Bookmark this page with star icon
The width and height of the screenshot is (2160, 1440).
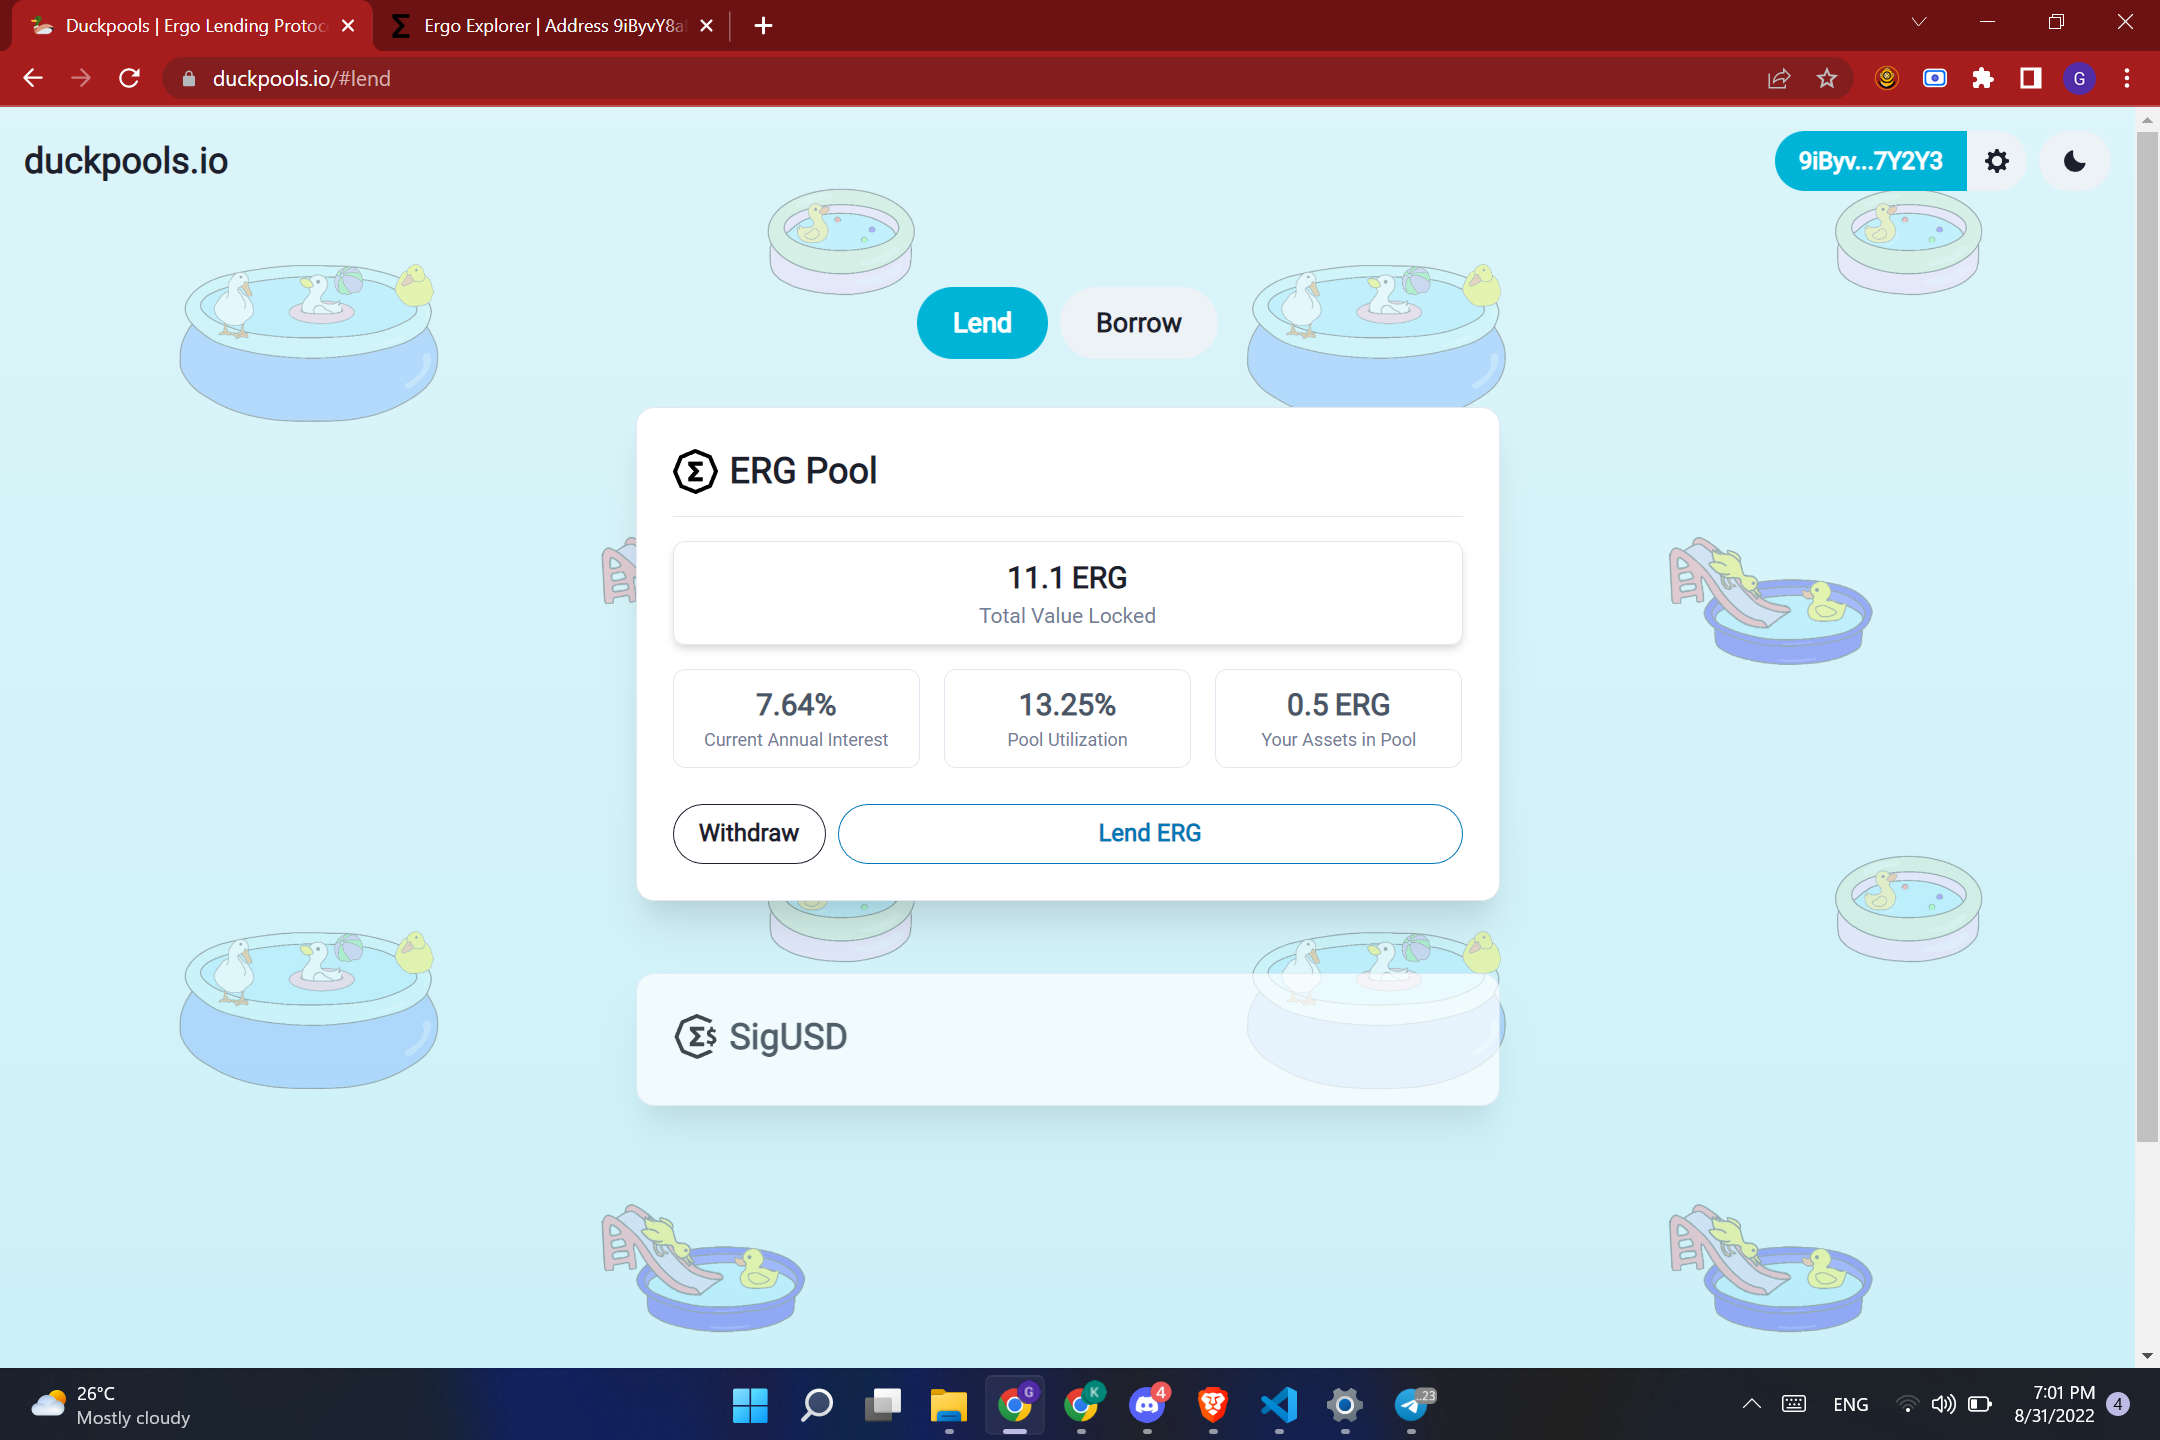pyautogui.click(x=1827, y=79)
